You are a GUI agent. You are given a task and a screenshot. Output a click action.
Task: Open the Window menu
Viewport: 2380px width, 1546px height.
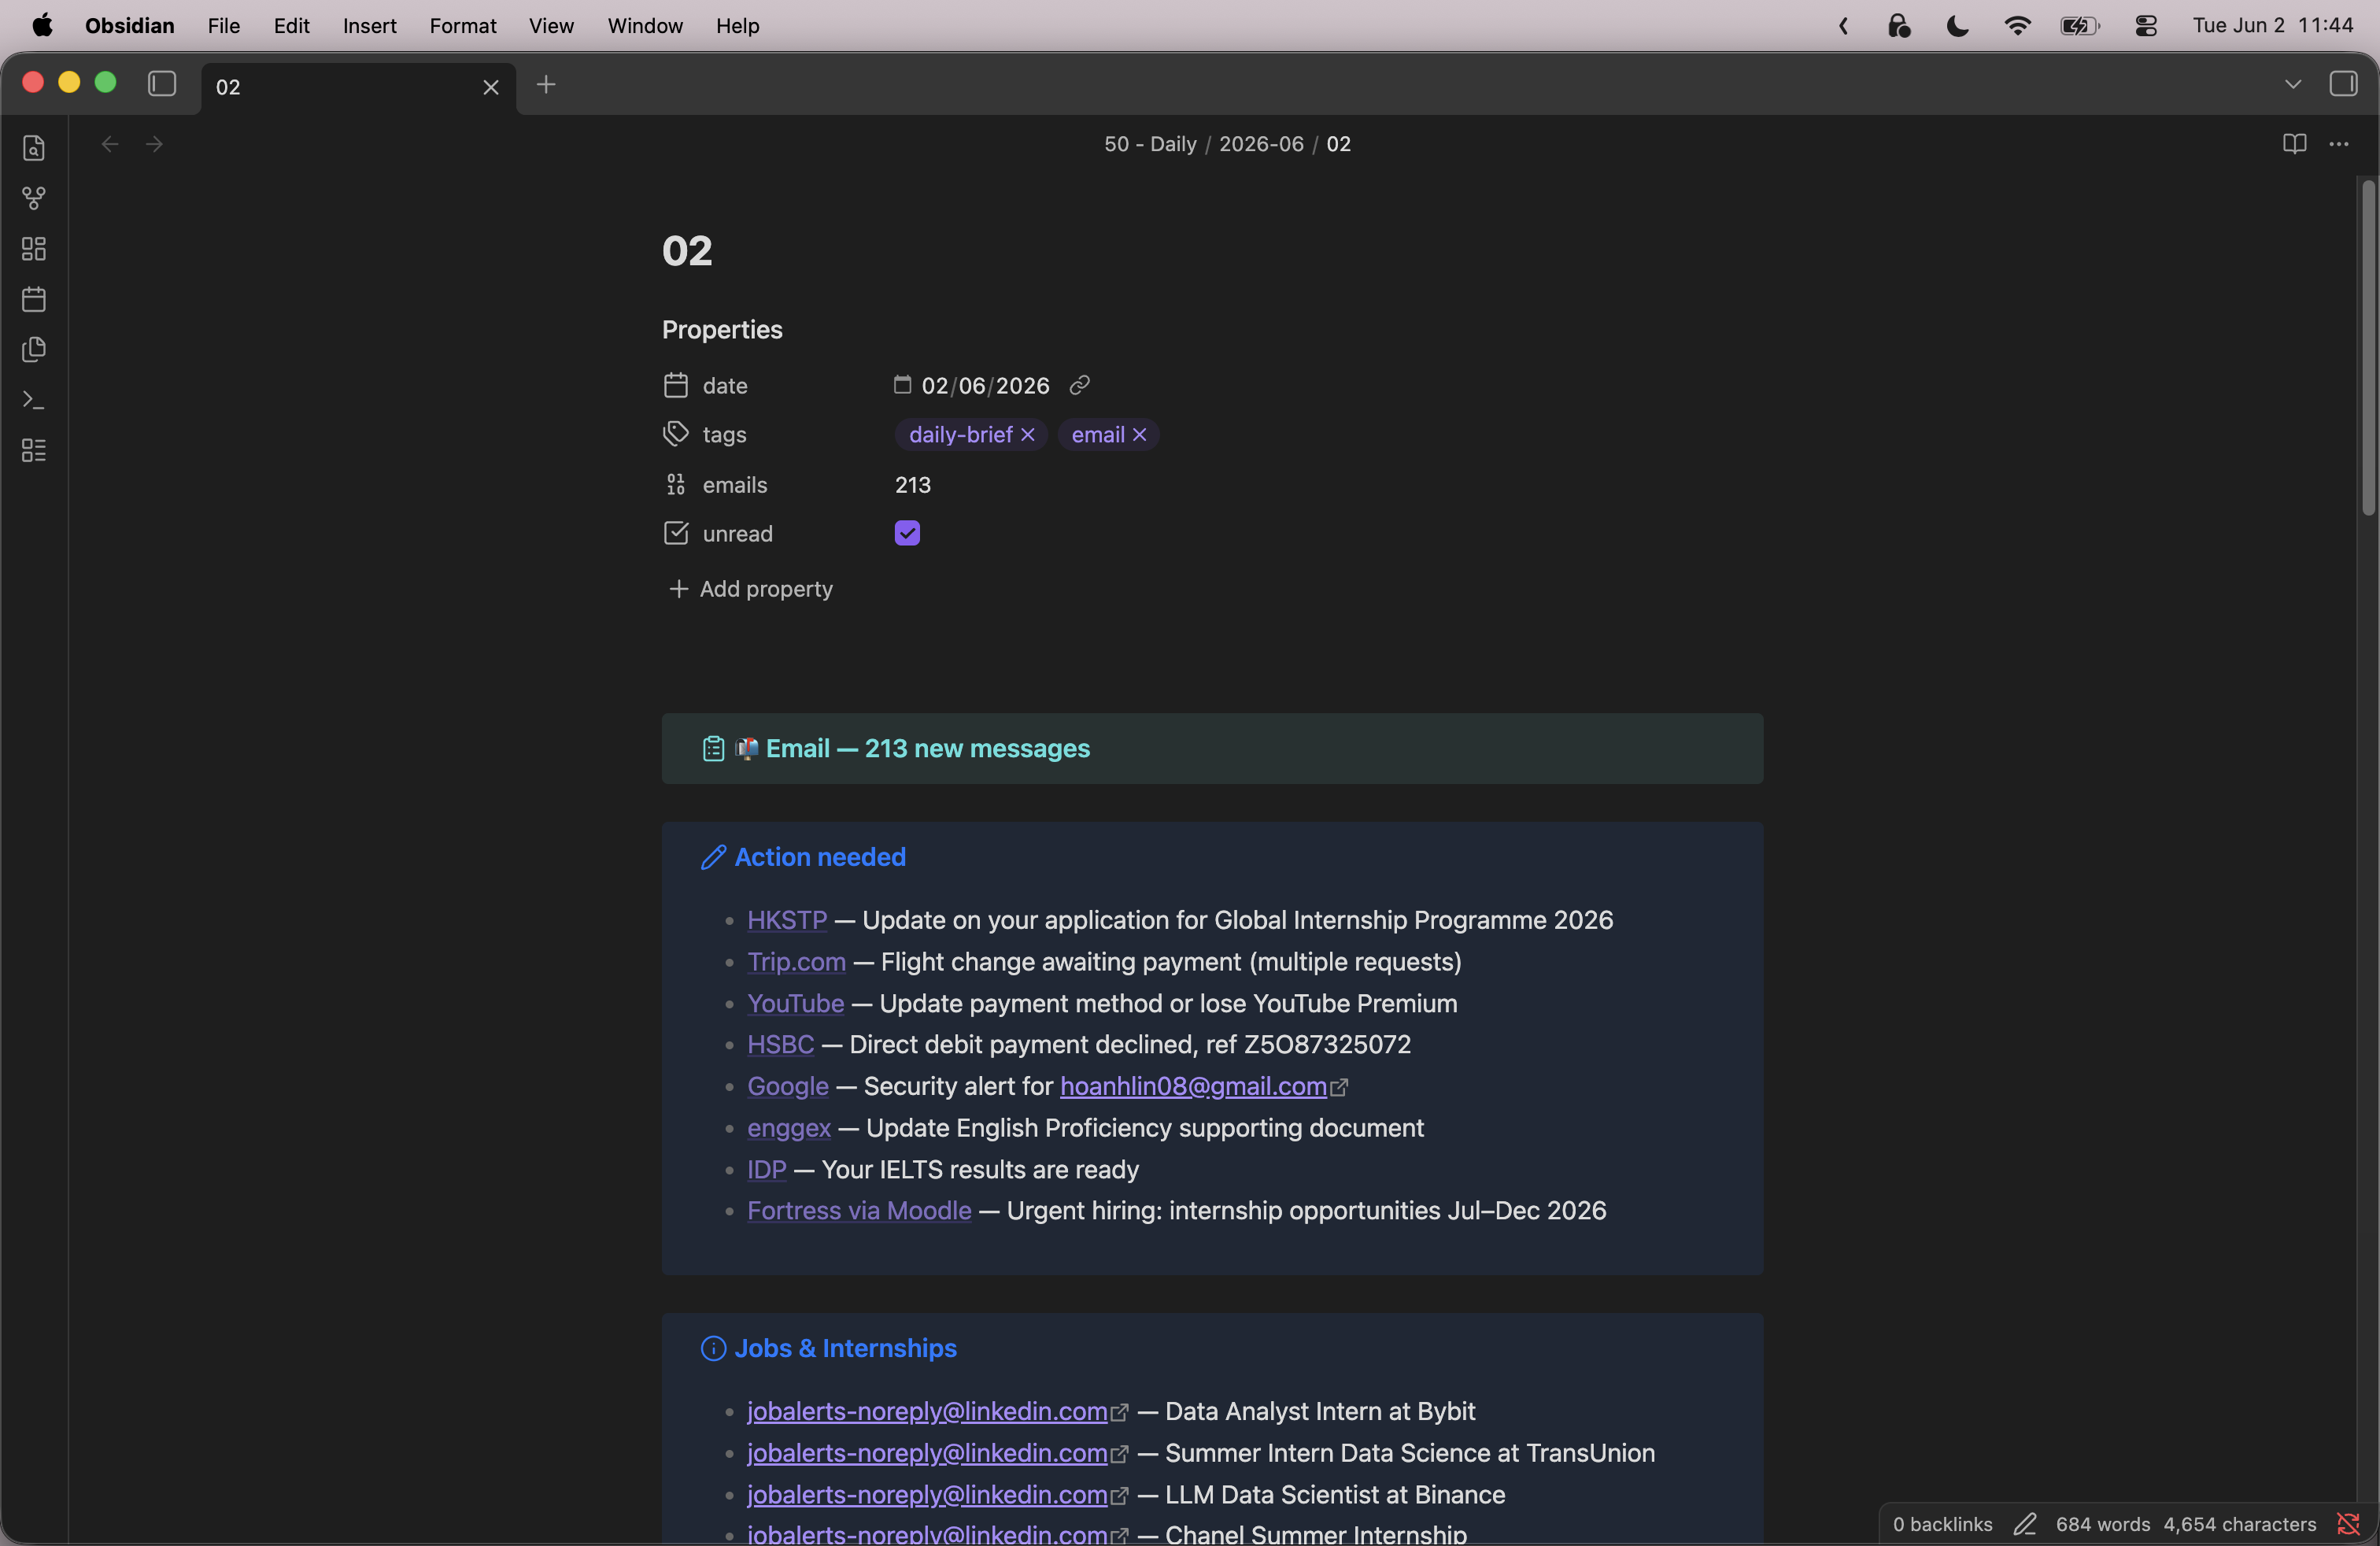pos(645,26)
